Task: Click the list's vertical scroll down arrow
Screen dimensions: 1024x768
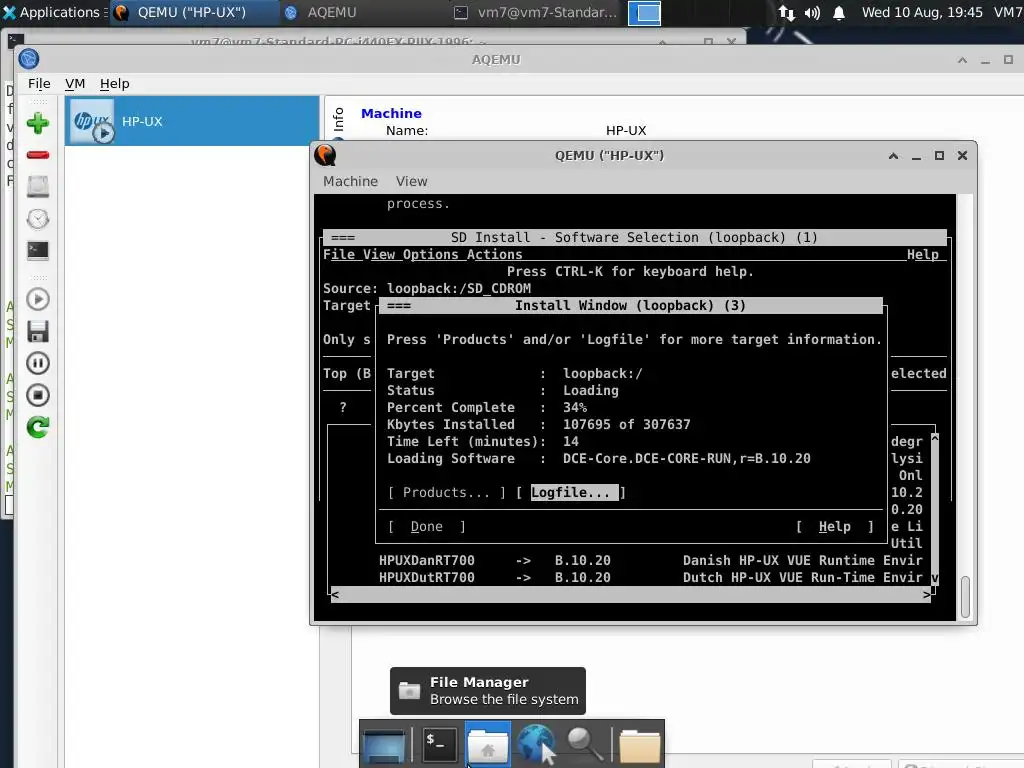Action: pyautogui.click(x=935, y=578)
